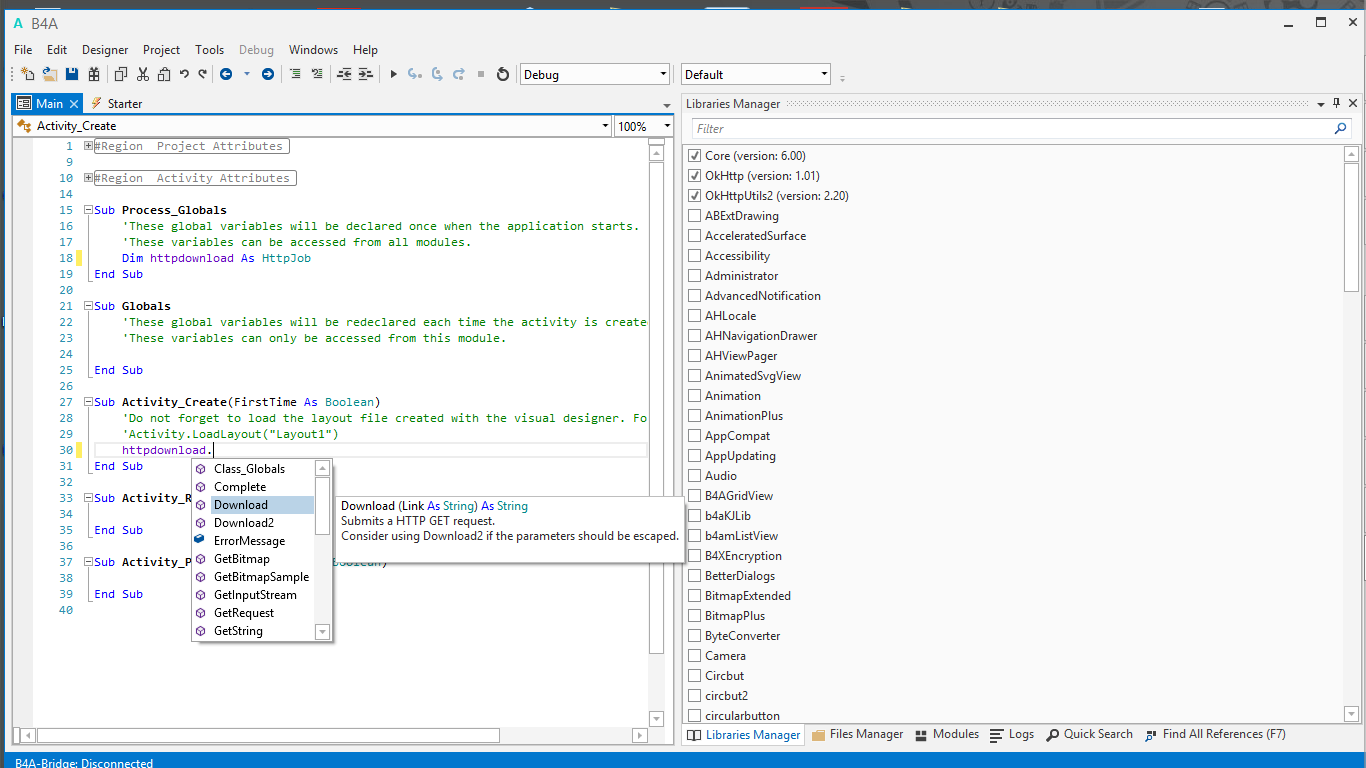Open Find All References (F7)
Image resolution: width=1366 pixels, height=768 pixels.
tap(1215, 734)
